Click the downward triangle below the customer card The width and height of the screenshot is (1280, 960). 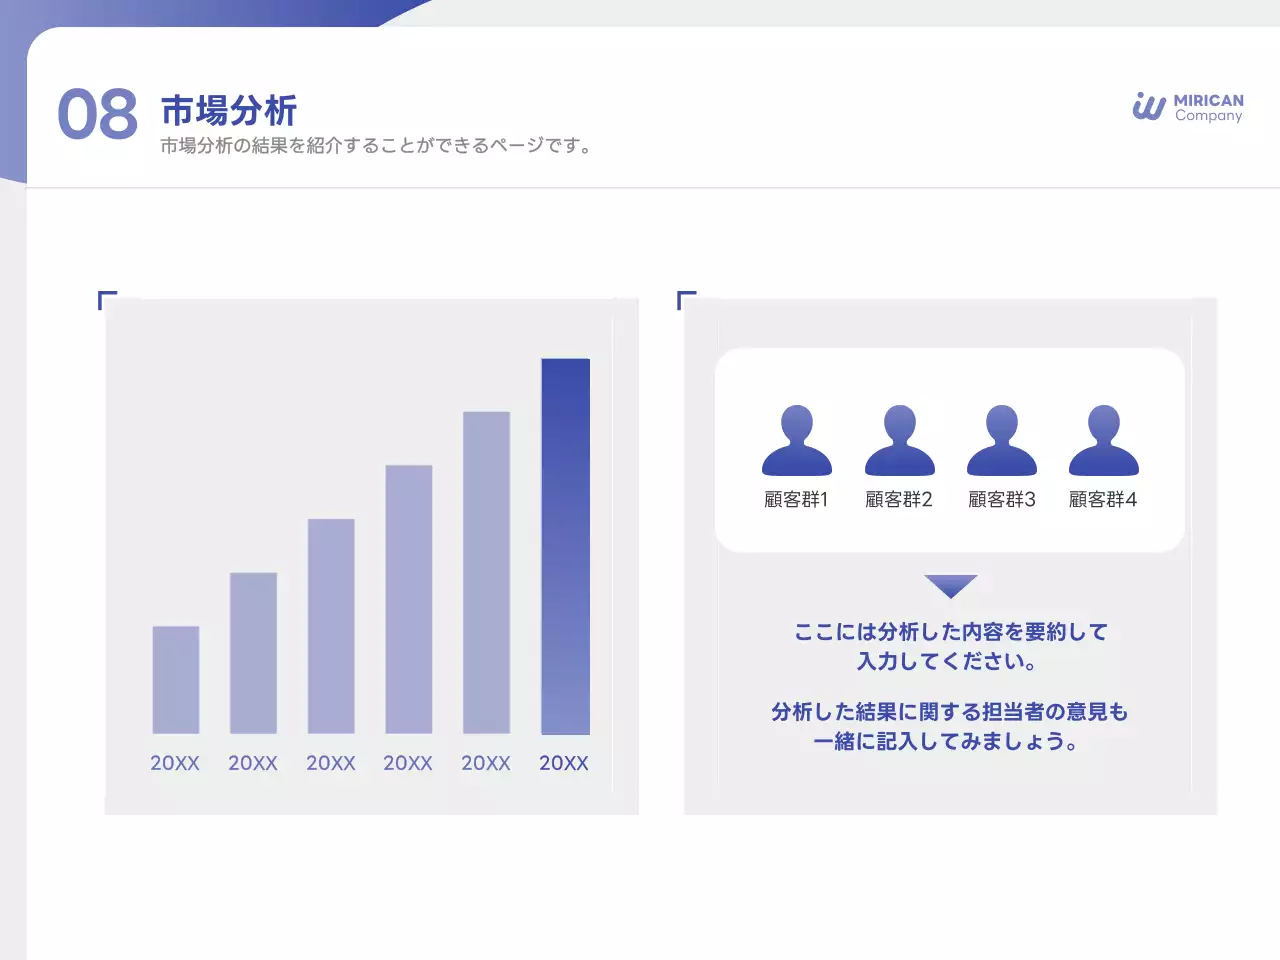click(950, 585)
